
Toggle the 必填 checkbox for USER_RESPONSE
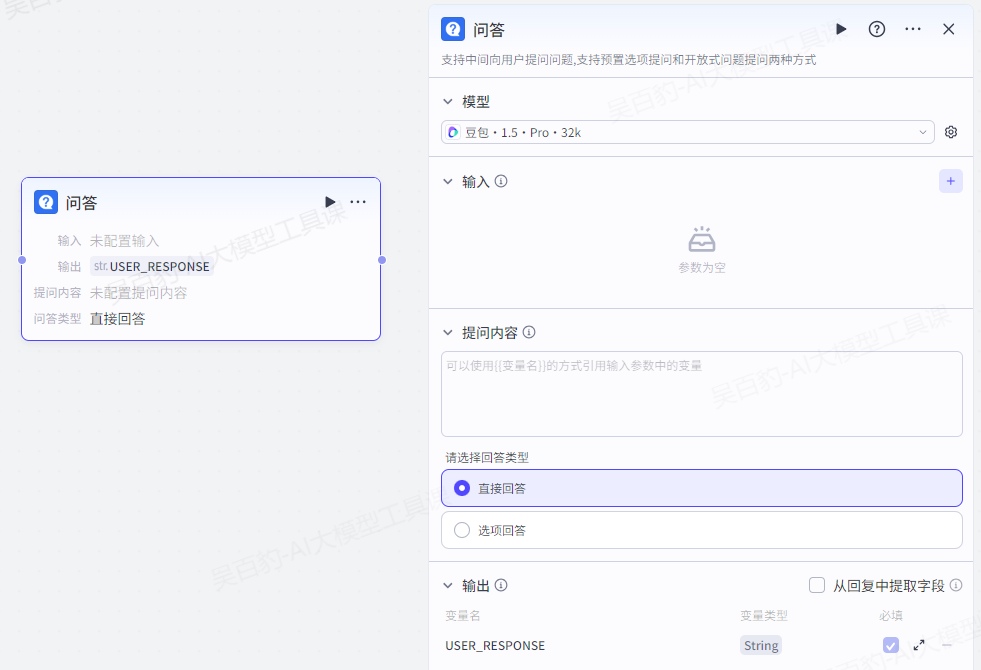pos(891,645)
